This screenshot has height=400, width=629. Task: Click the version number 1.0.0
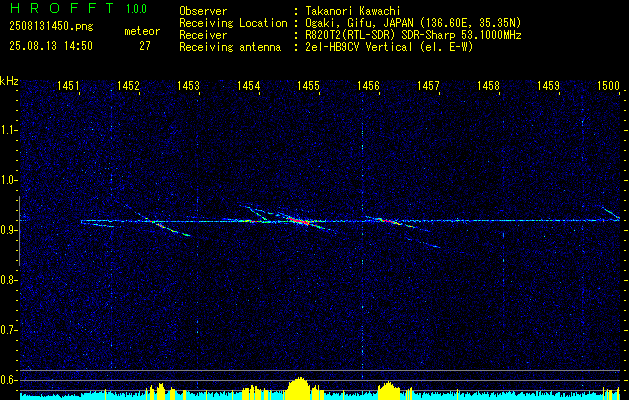click(x=136, y=9)
